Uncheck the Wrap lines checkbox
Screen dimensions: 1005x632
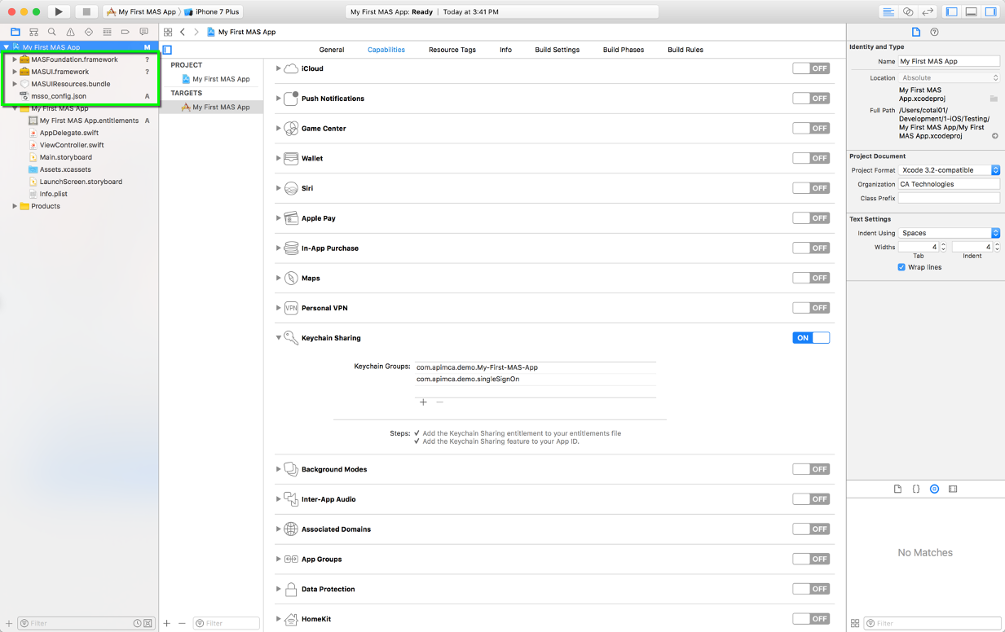(901, 267)
